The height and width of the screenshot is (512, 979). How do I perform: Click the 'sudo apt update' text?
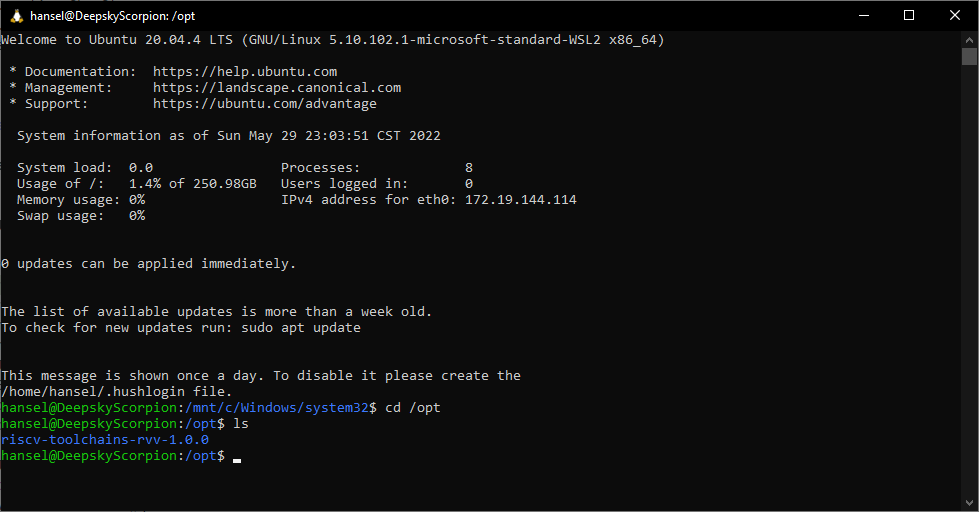tap(301, 328)
